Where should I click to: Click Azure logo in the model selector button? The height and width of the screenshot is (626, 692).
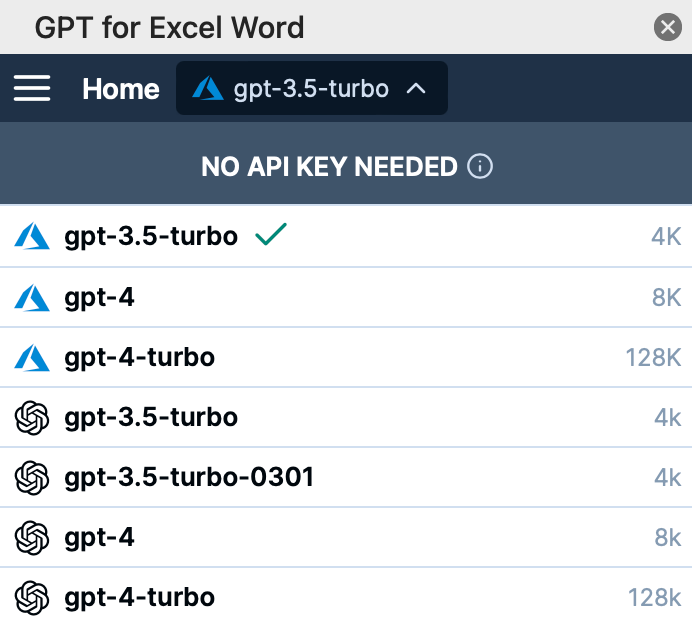point(208,88)
